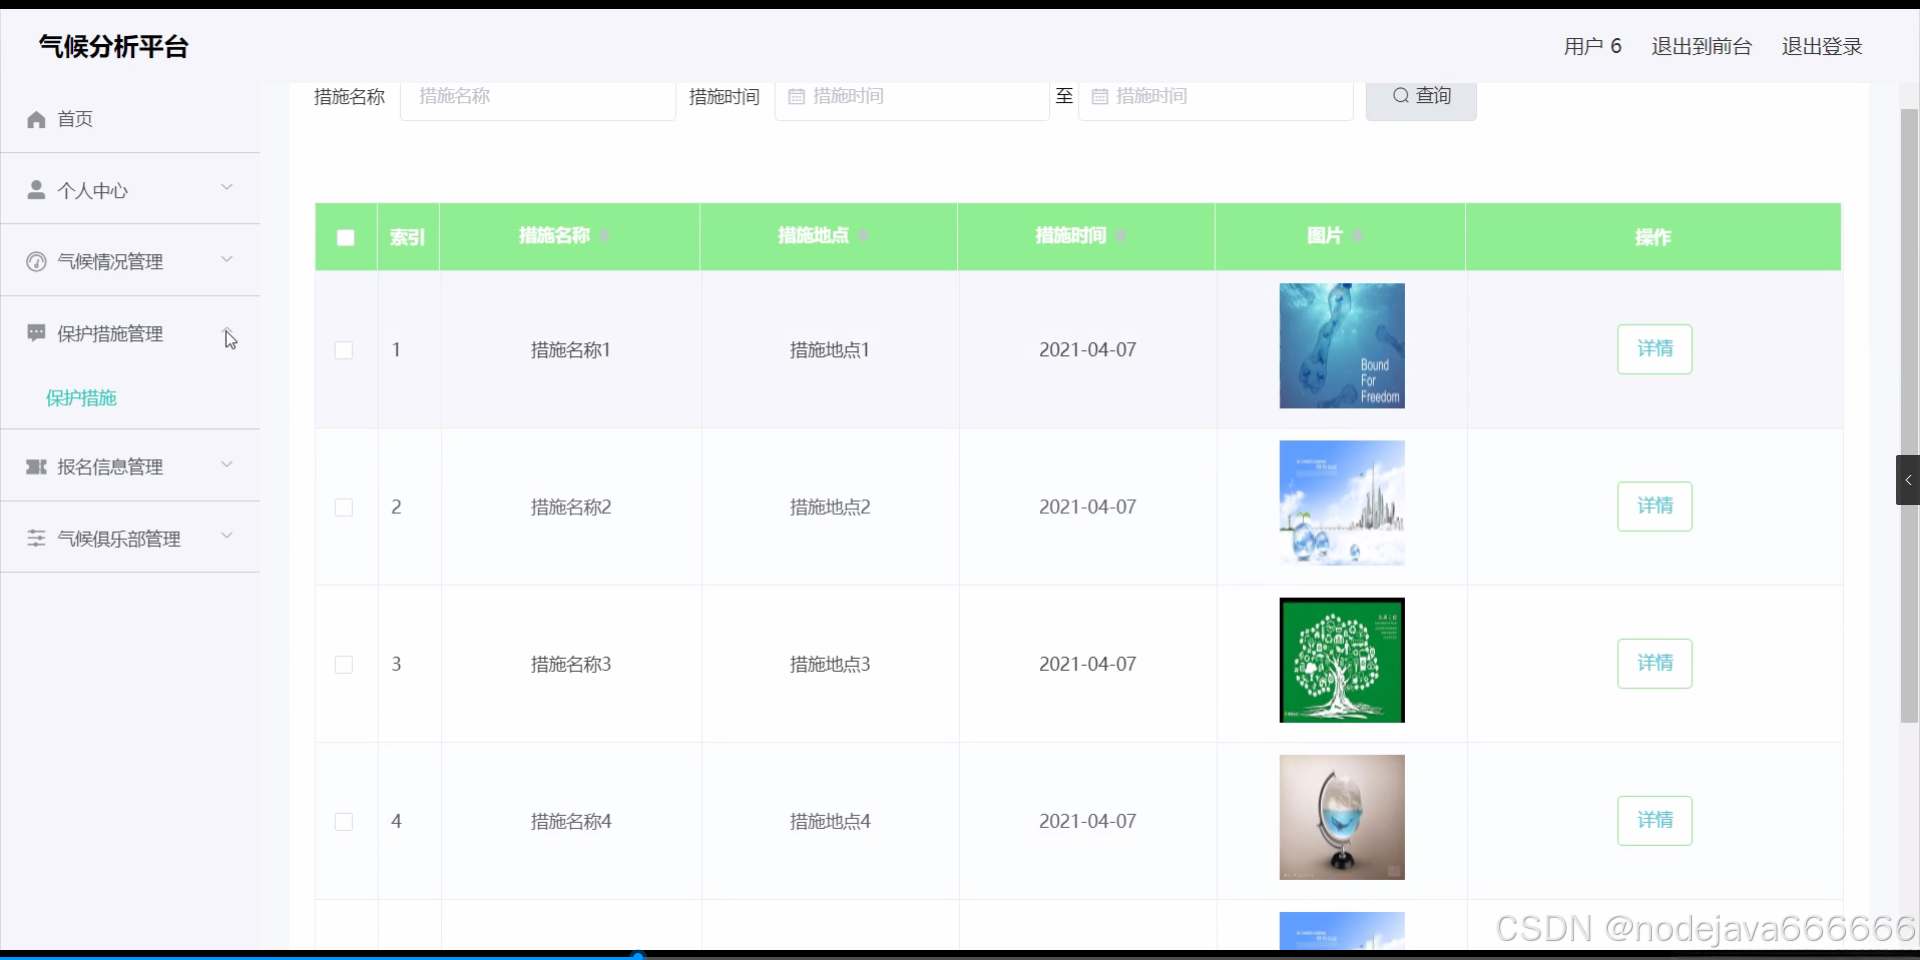Viewport: 1920px width, 960px height.
Task: Check the box for row 措施名称1
Action: click(344, 350)
